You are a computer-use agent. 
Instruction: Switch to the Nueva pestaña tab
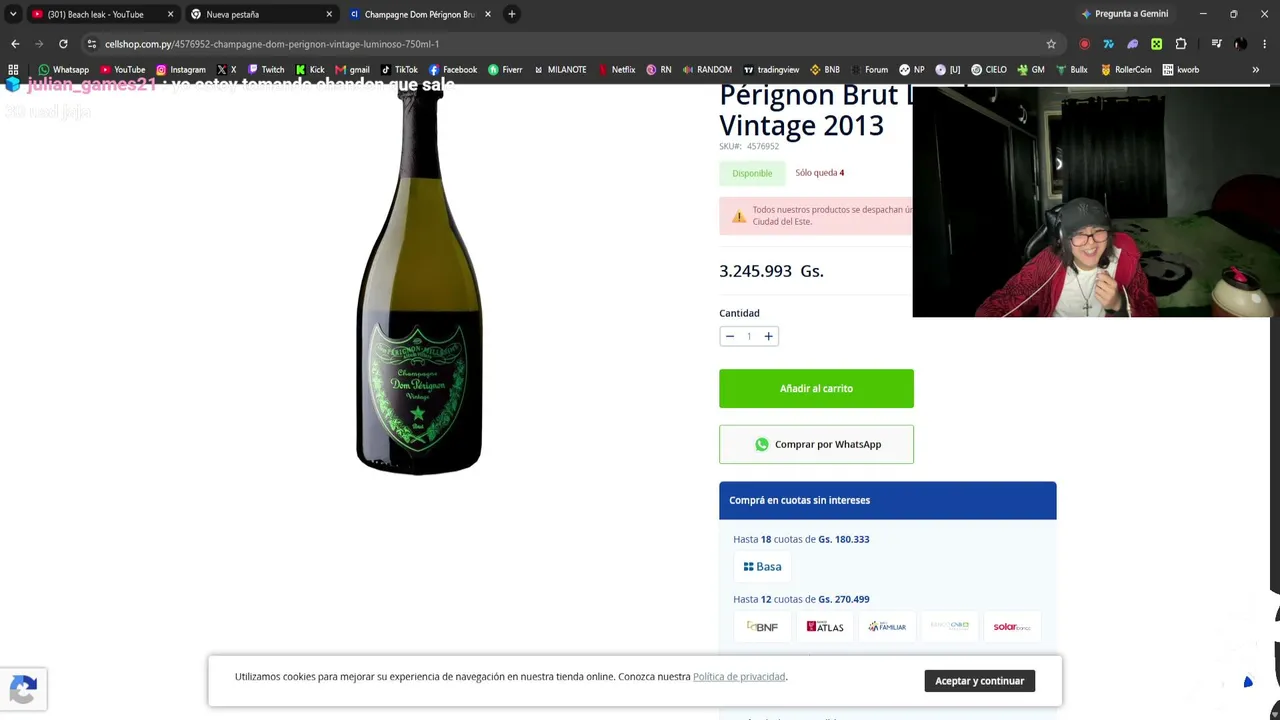click(262, 14)
